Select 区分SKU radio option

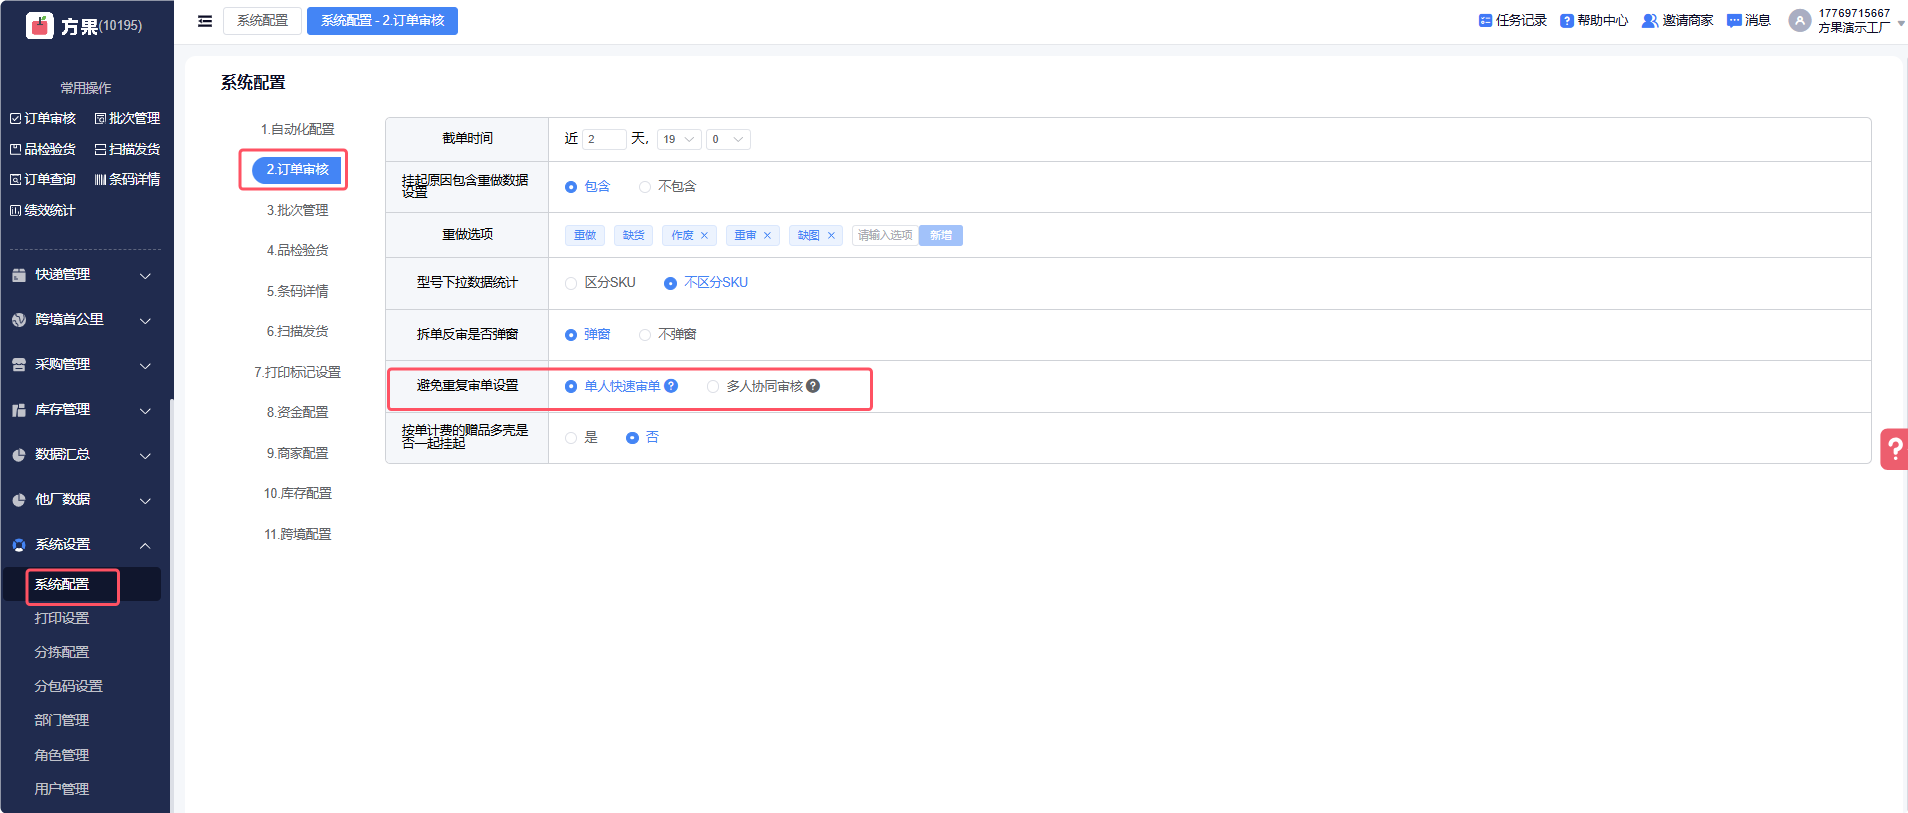pos(571,283)
